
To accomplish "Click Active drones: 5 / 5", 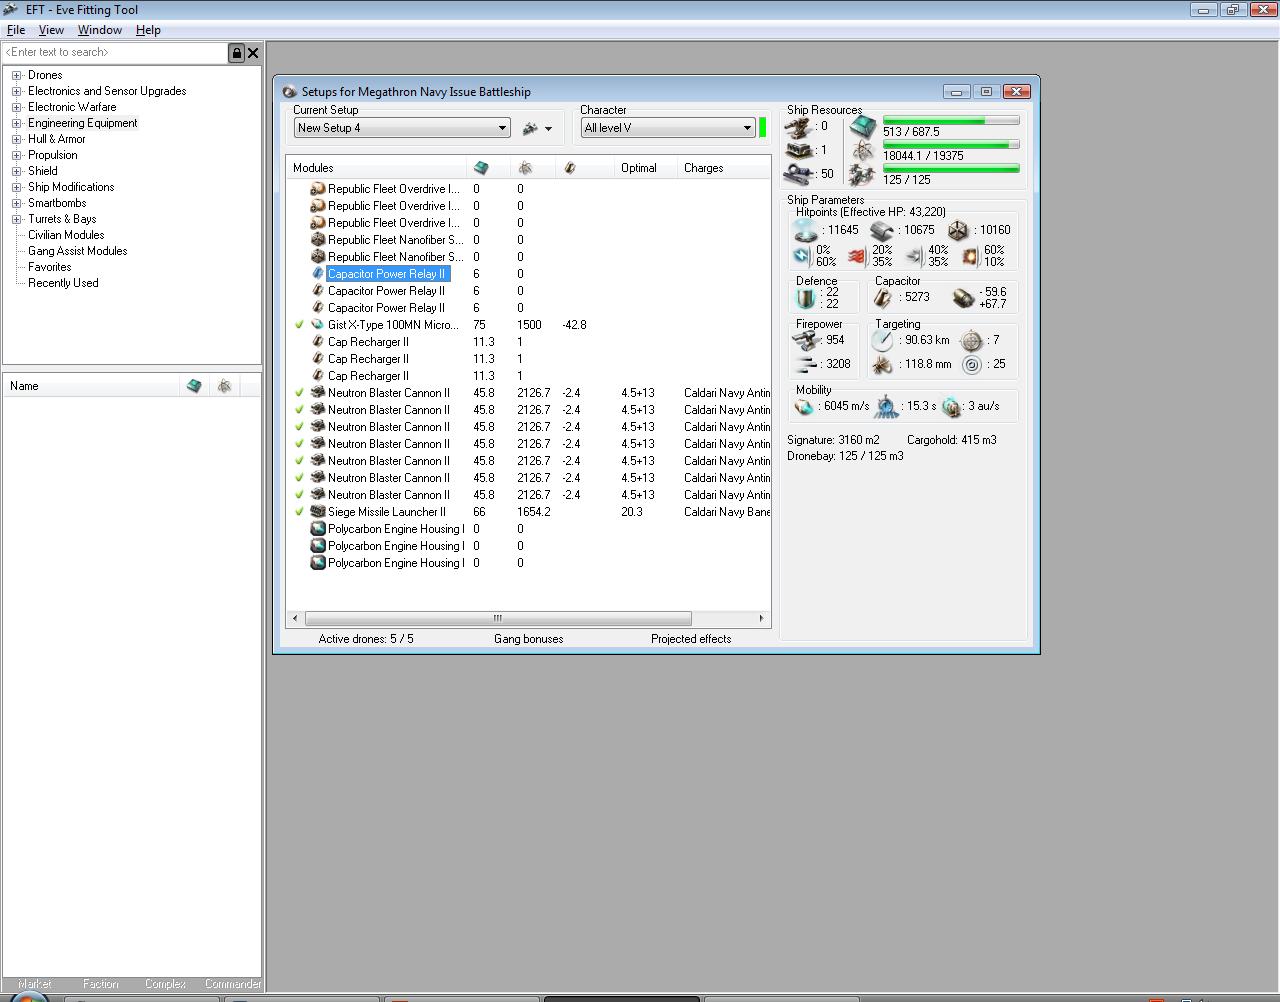I will 366,639.
